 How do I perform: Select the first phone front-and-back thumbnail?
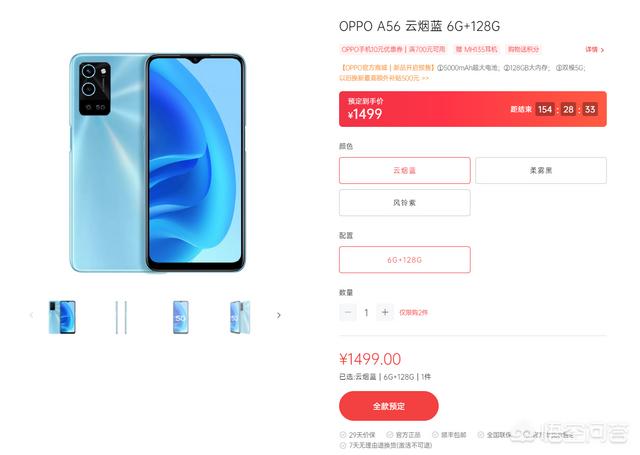tap(62, 317)
